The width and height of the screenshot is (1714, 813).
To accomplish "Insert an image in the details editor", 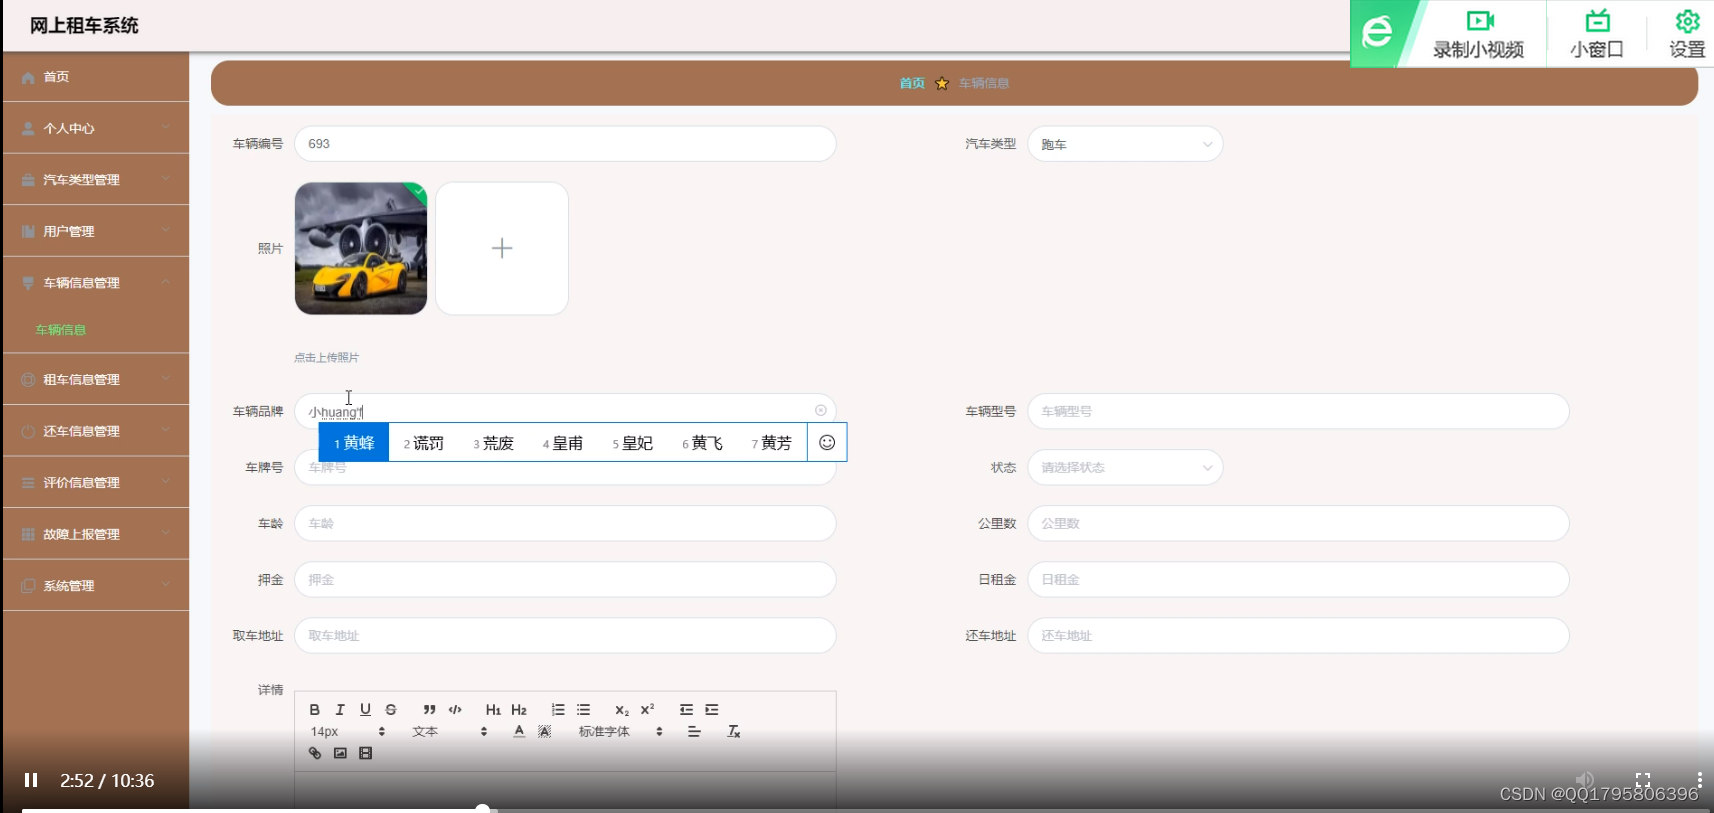I will pos(340,754).
